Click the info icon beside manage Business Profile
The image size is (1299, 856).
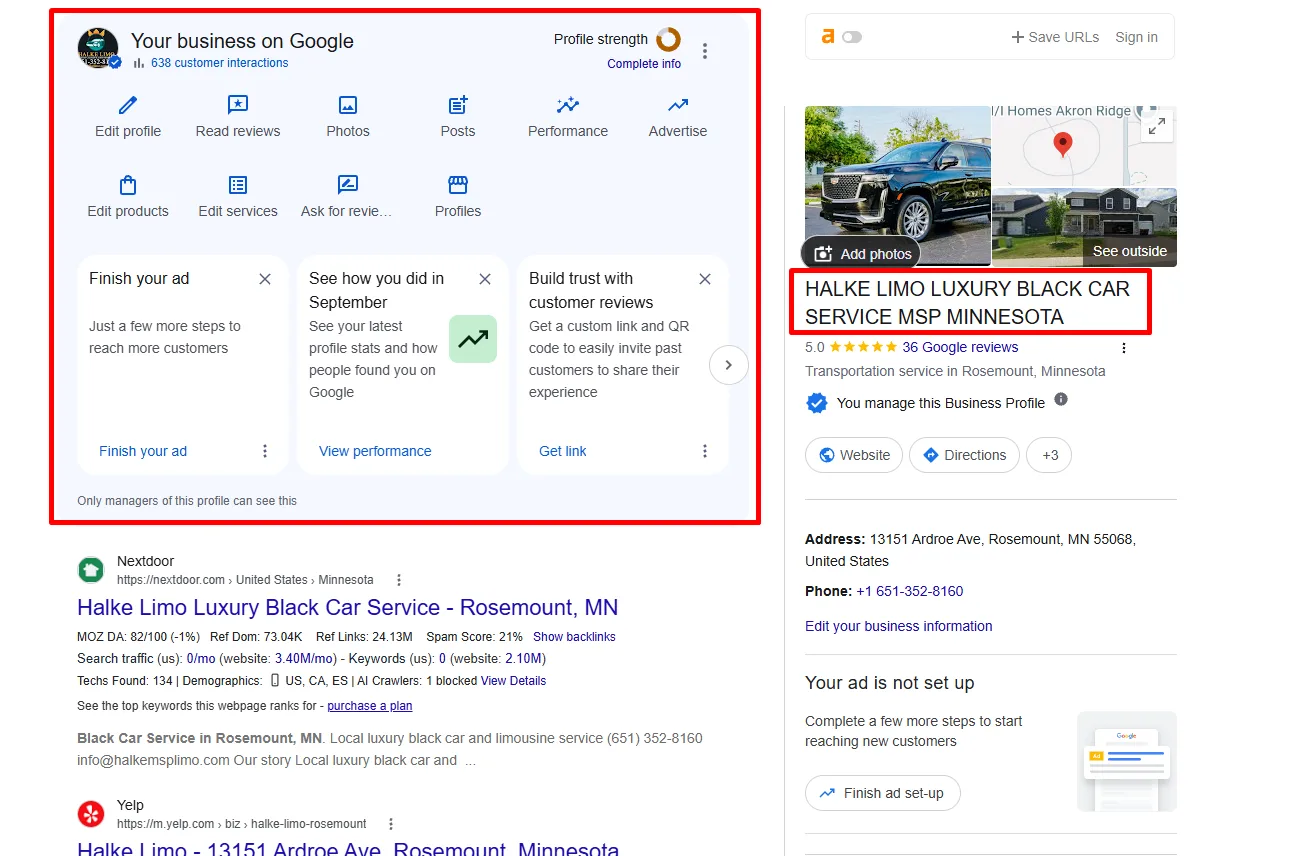pyautogui.click(x=1061, y=399)
